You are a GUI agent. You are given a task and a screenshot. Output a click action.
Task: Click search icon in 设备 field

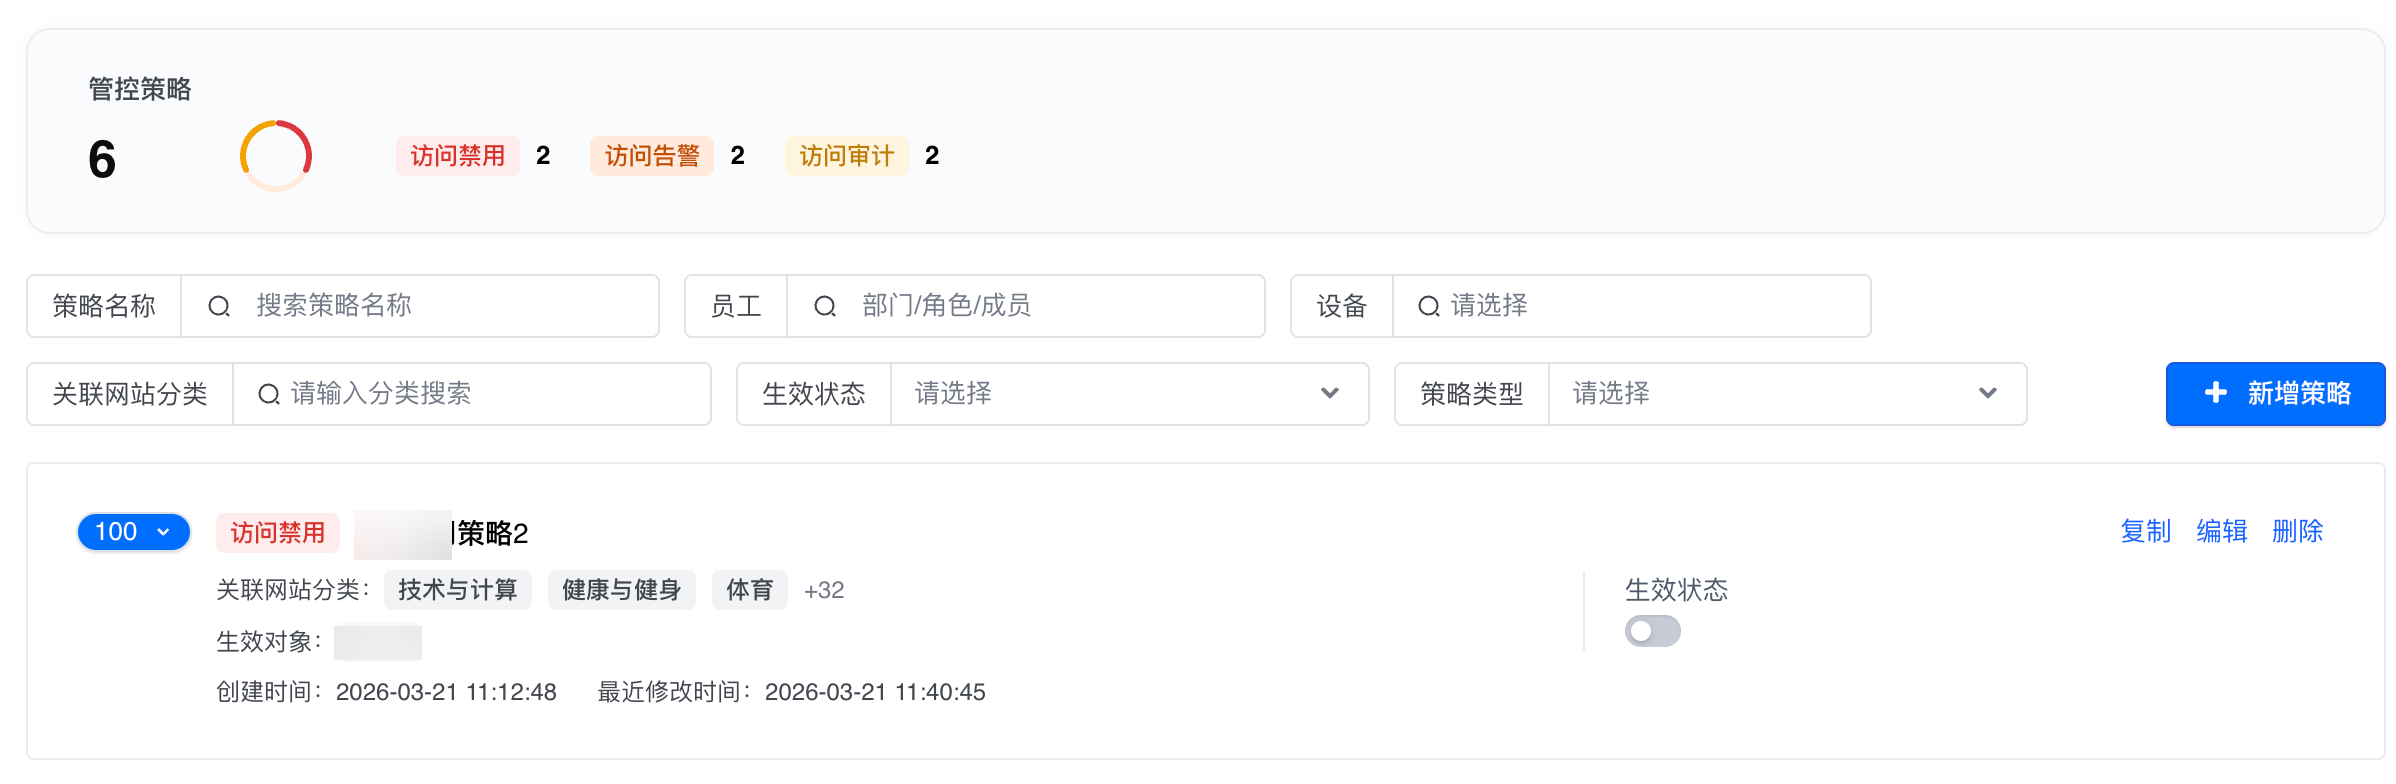point(1429,306)
